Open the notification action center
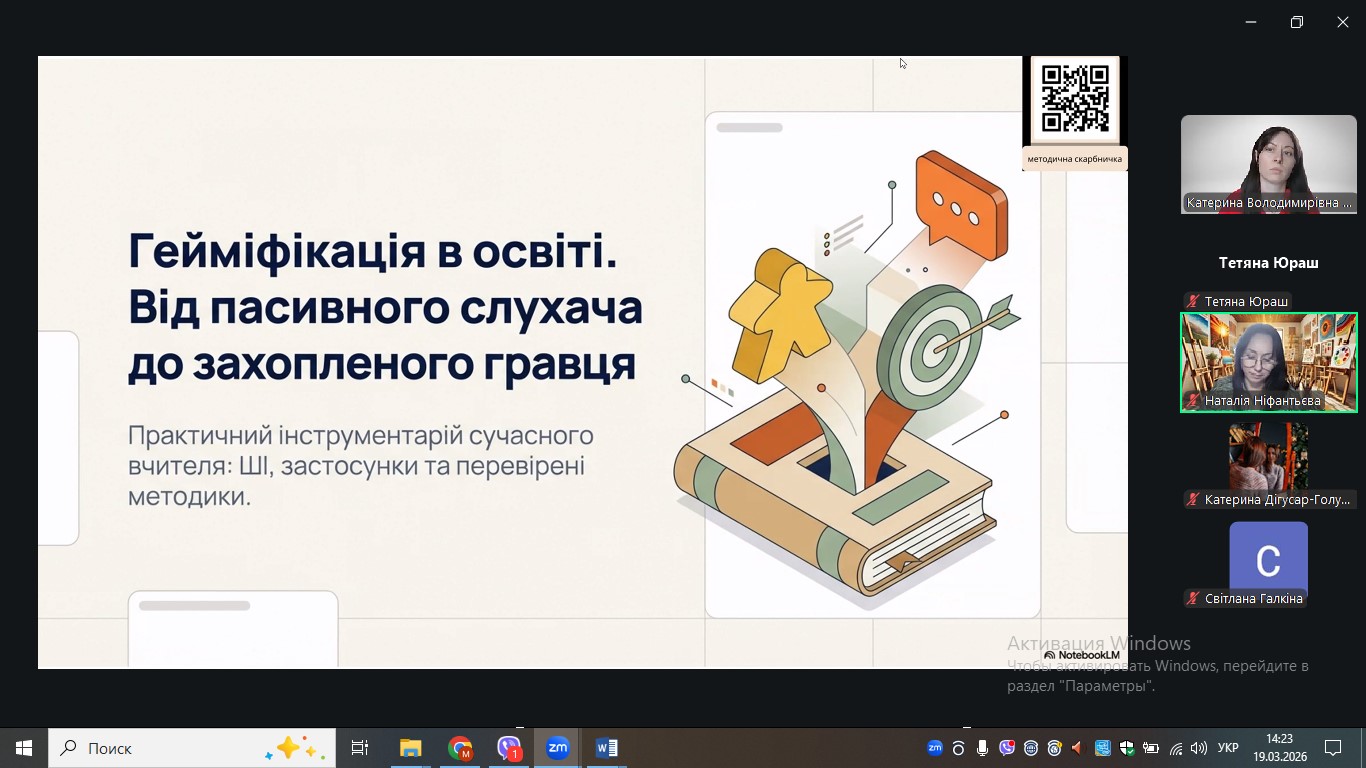Viewport: 1366px width, 768px height. click(1333, 748)
